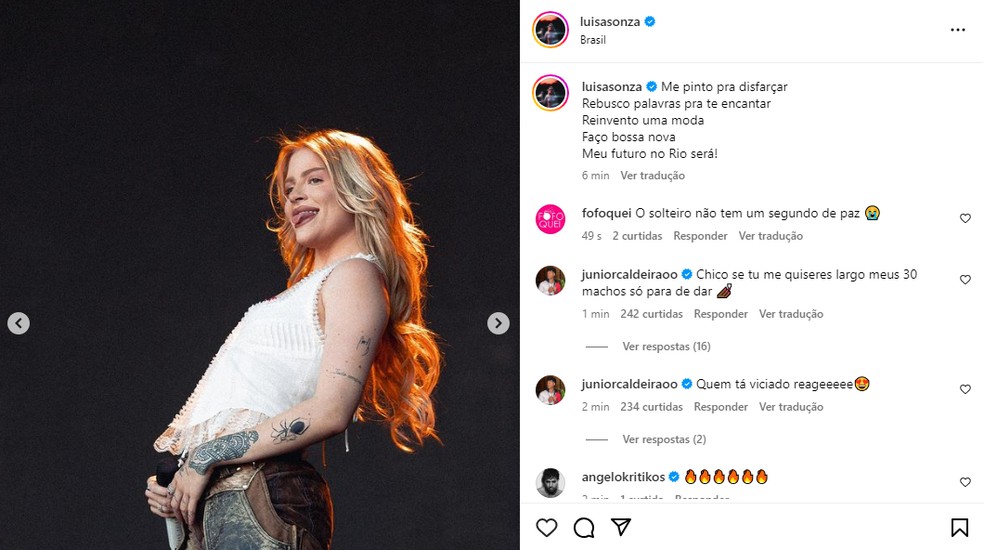Reply to fofoquei's comment

[700, 236]
